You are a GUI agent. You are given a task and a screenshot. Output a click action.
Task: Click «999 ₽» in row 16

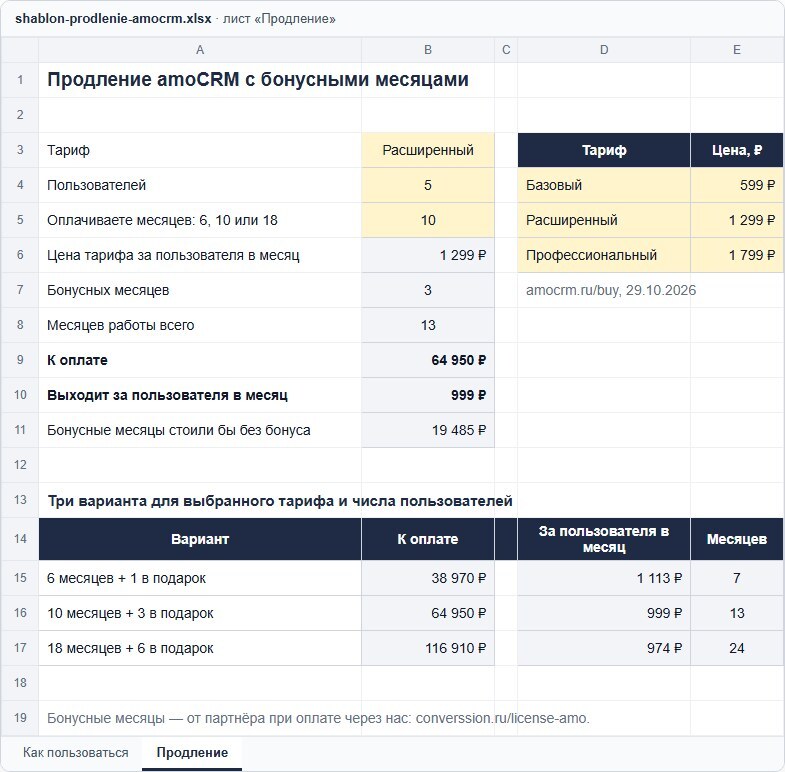click(x=604, y=613)
